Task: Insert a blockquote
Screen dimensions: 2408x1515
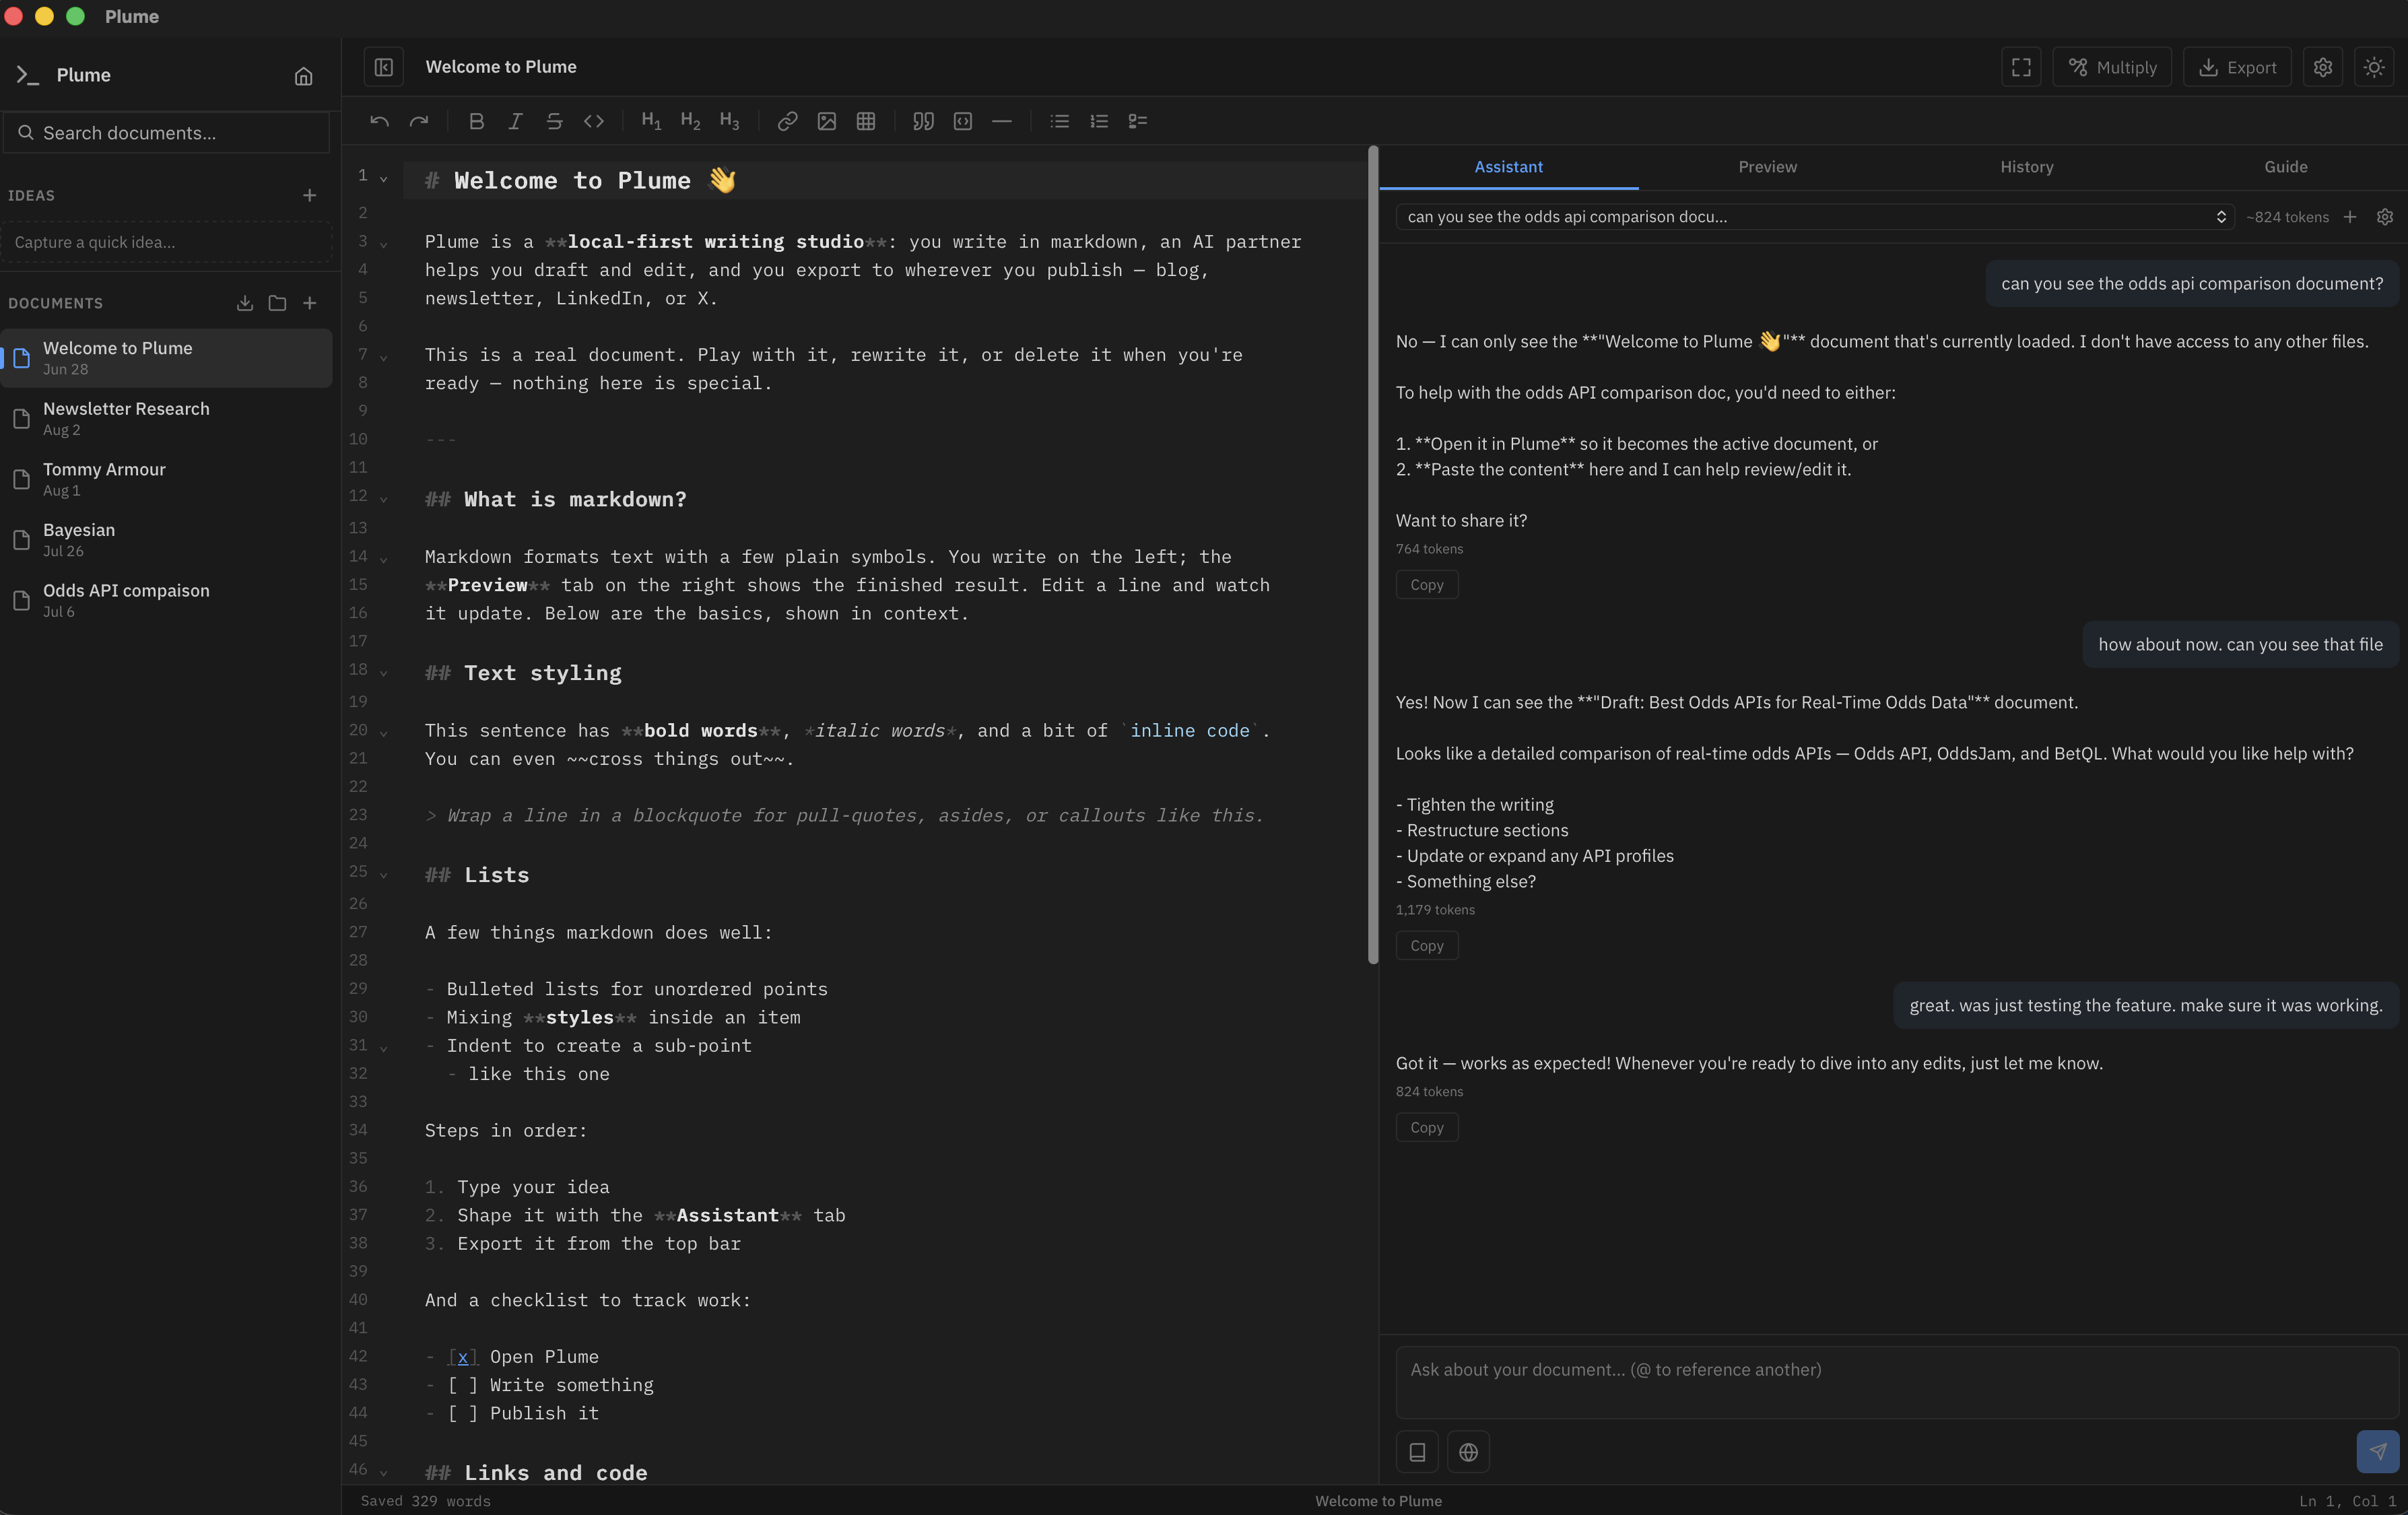Action: click(923, 121)
